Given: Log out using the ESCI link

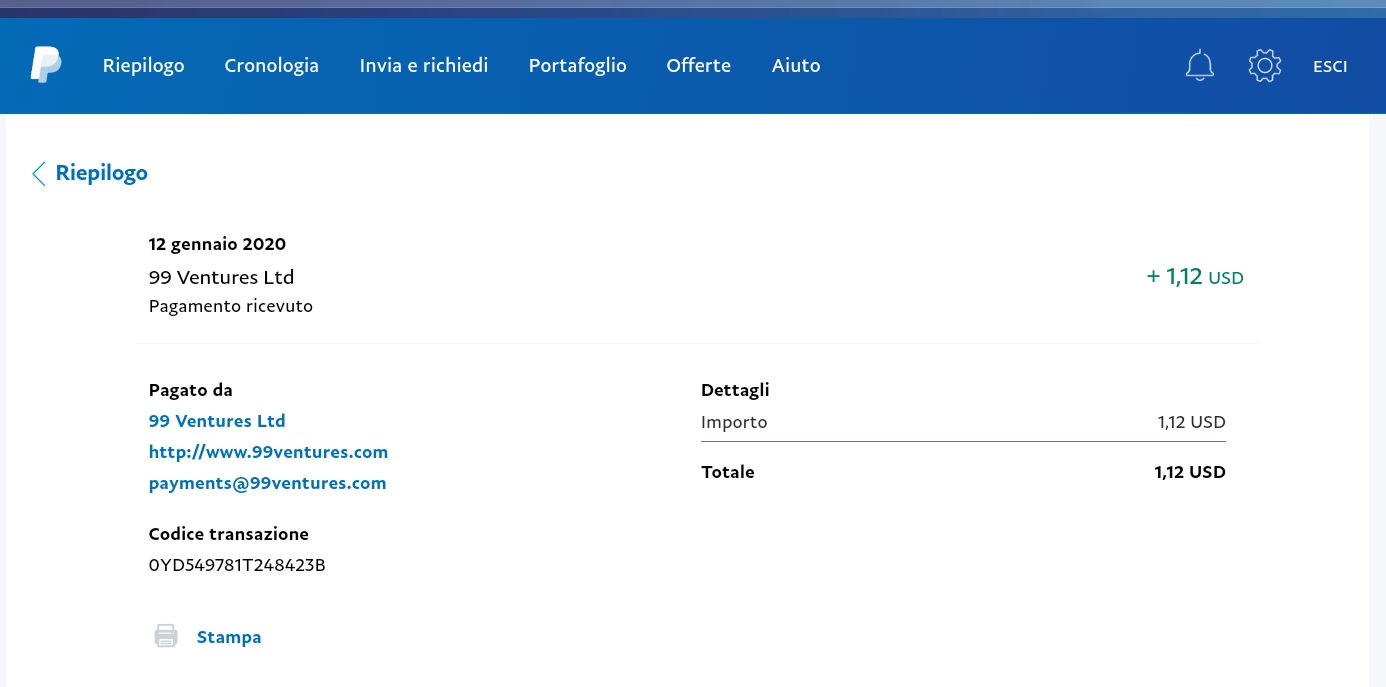Looking at the screenshot, I should (x=1330, y=66).
